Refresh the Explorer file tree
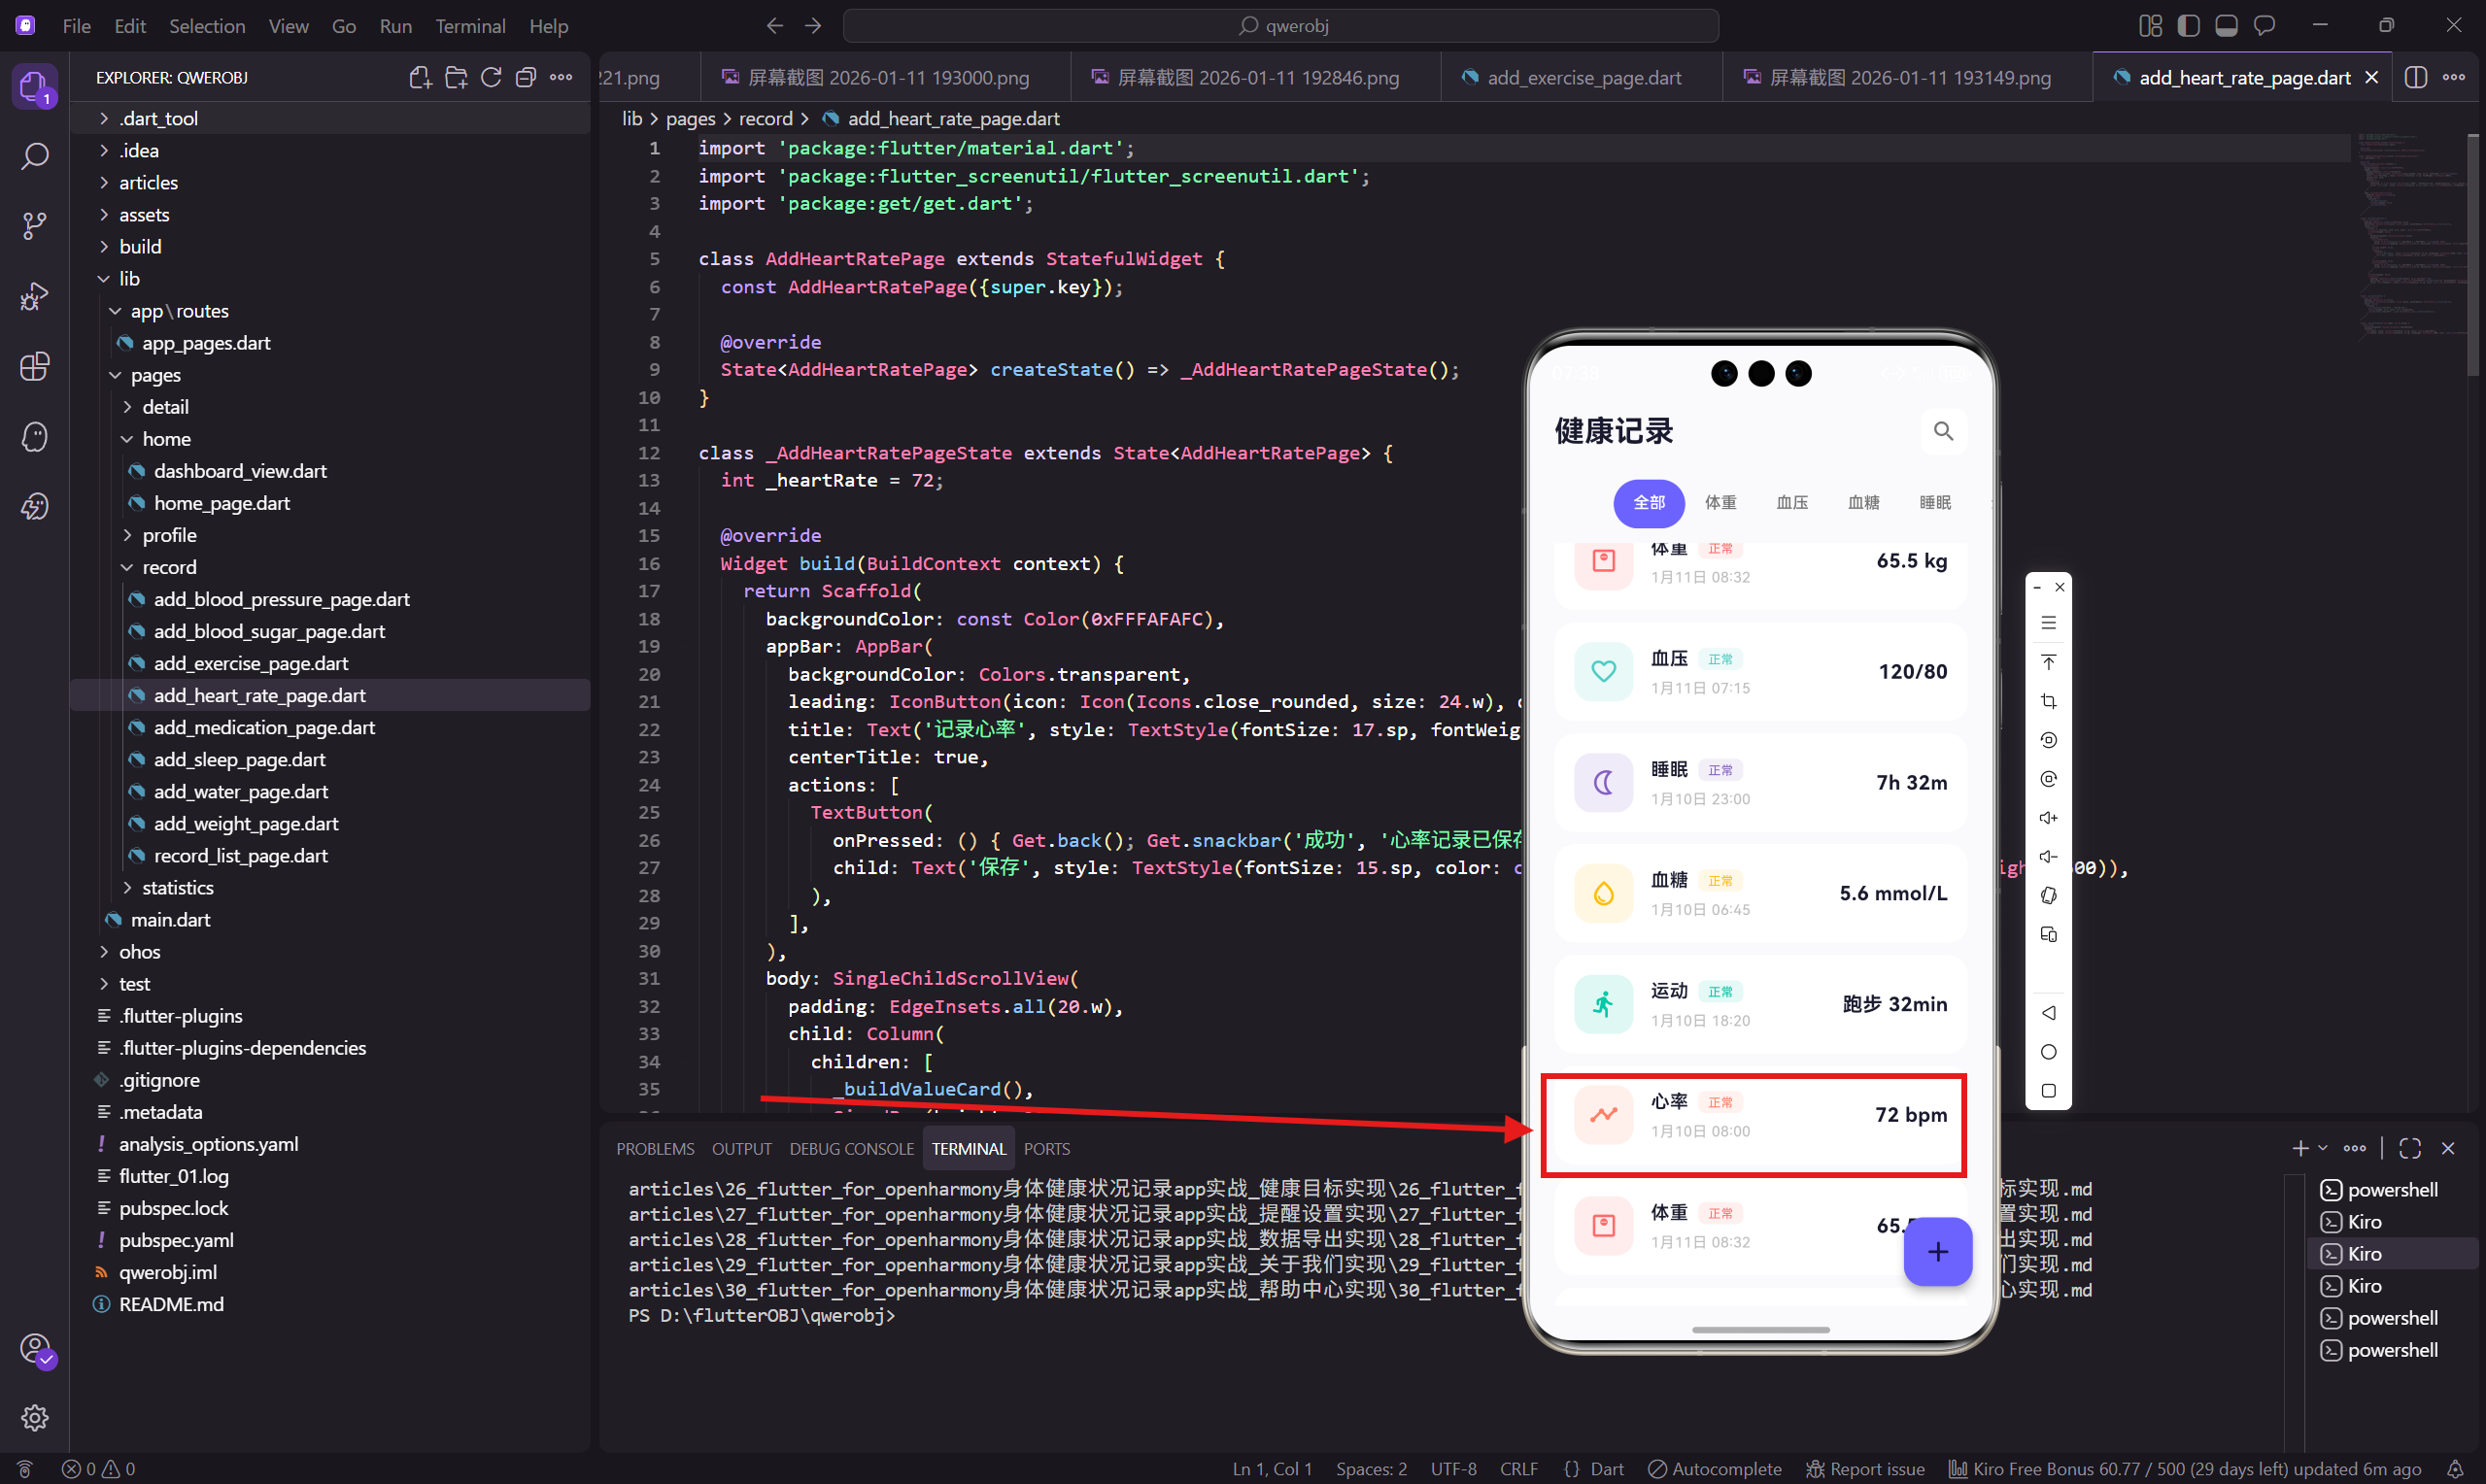2486x1484 pixels. (x=491, y=77)
